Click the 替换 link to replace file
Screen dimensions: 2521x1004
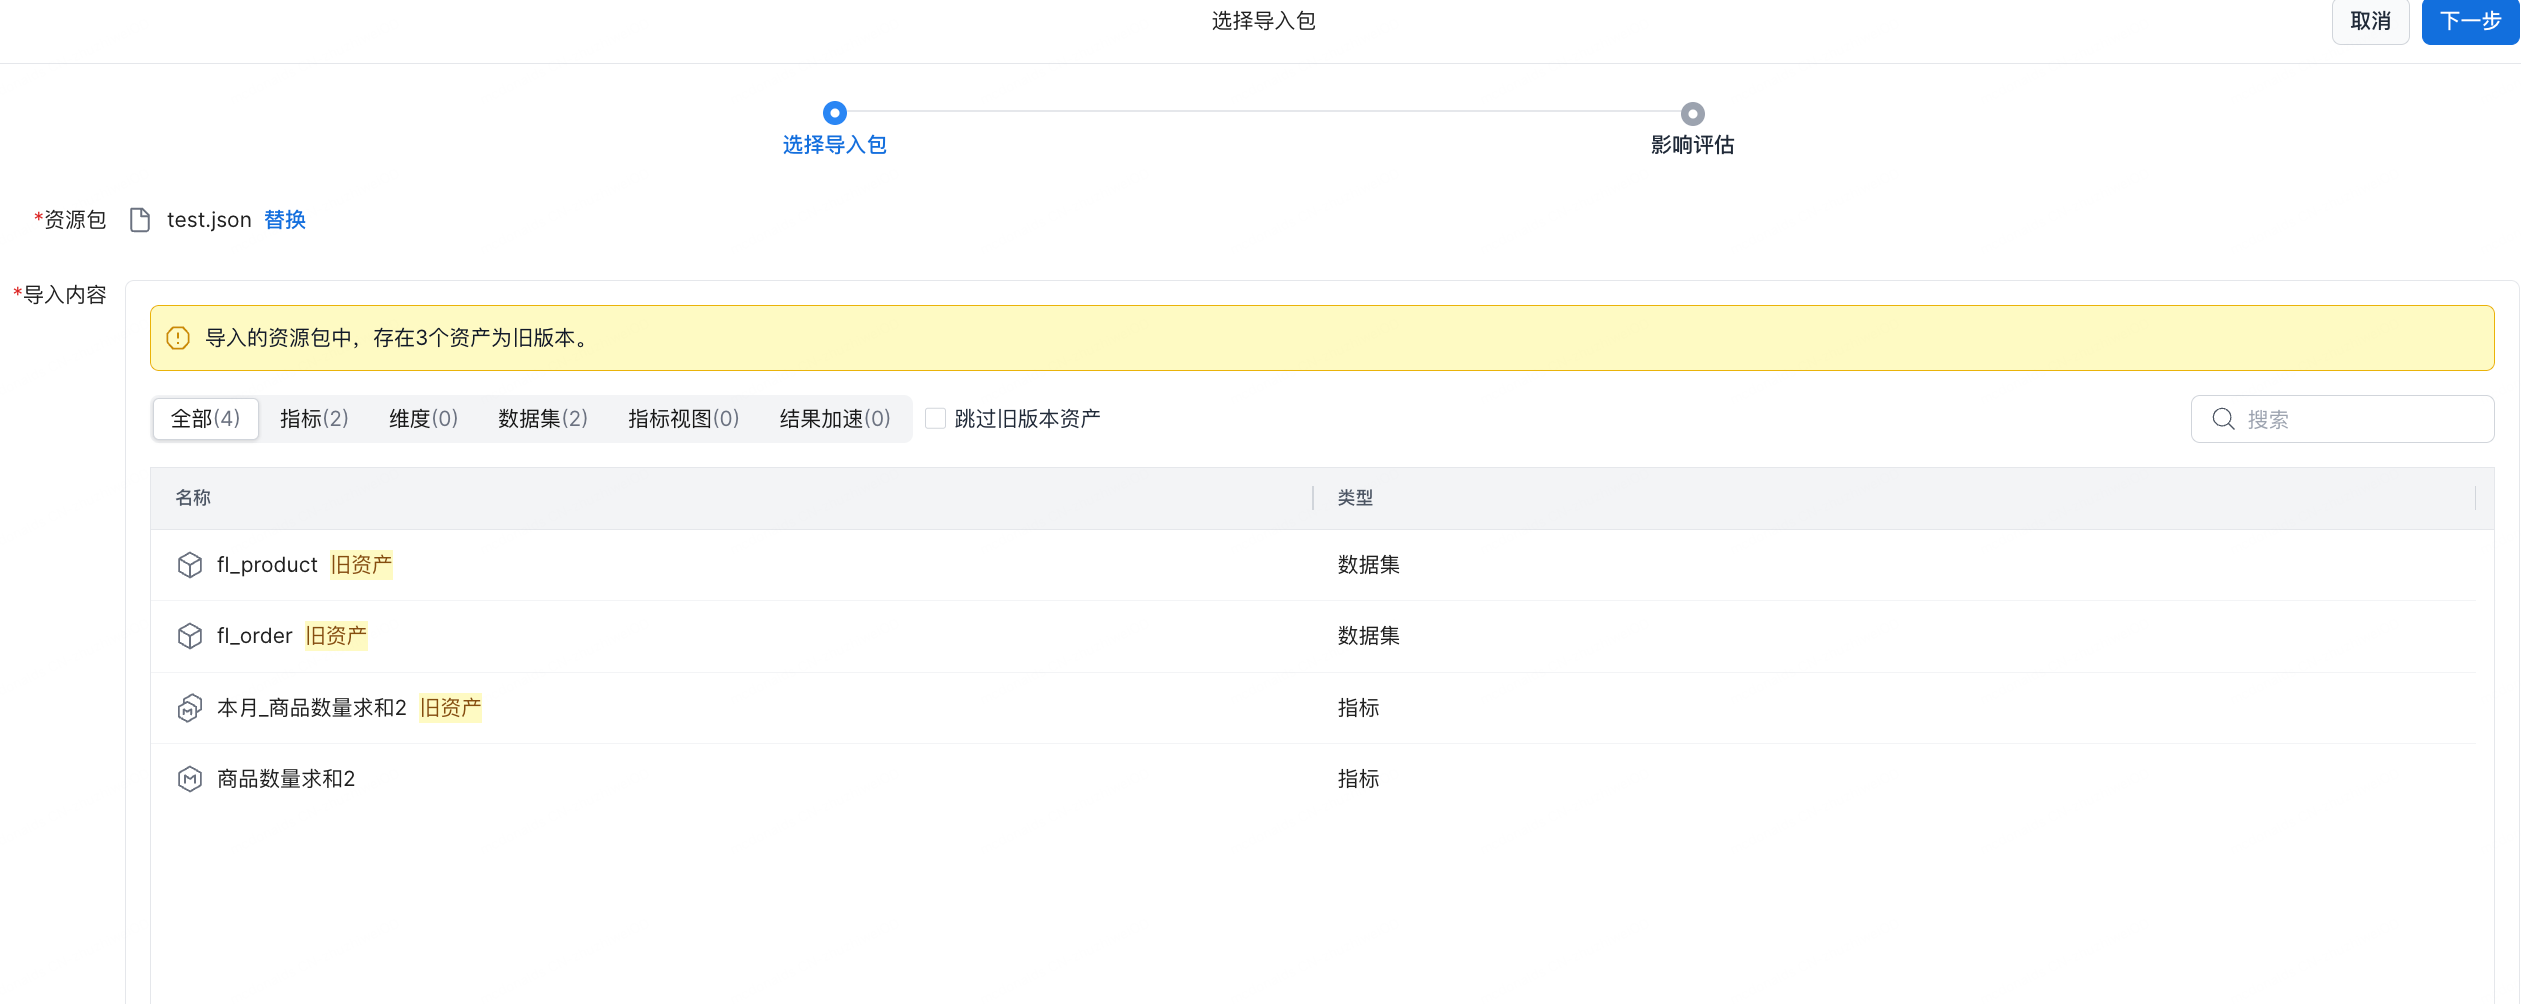(285, 220)
